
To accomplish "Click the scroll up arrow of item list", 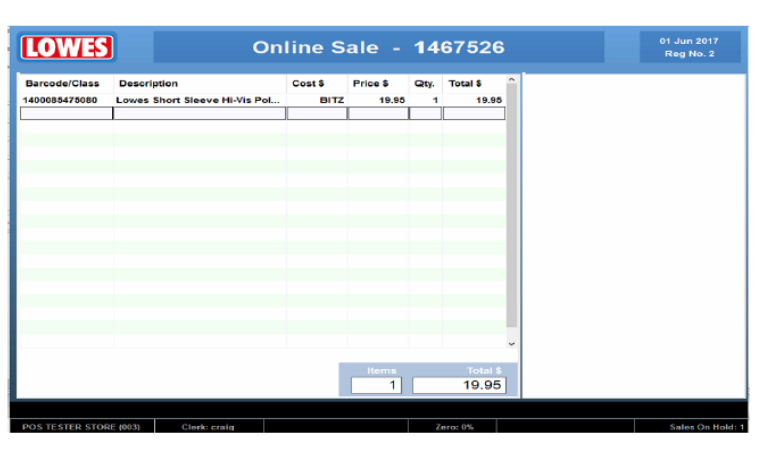I will (x=511, y=79).
